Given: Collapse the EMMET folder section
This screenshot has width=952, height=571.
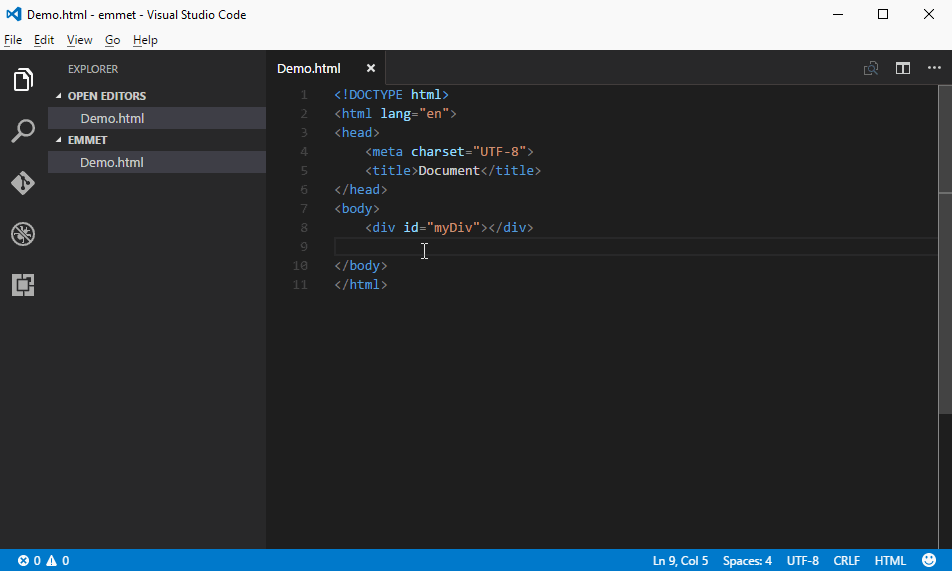Looking at the screenshot, I should click(x=87, y=140).
